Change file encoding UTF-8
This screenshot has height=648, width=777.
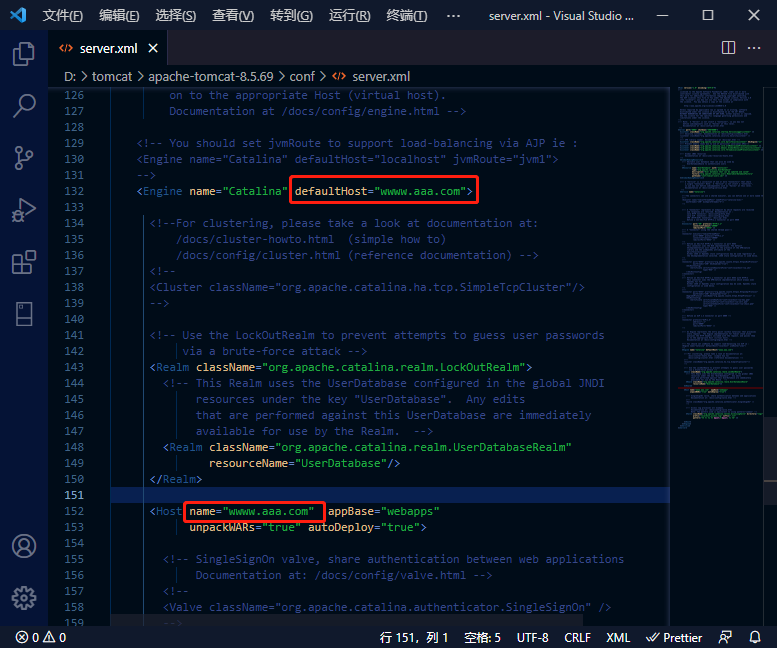click(x=532, y=637)
